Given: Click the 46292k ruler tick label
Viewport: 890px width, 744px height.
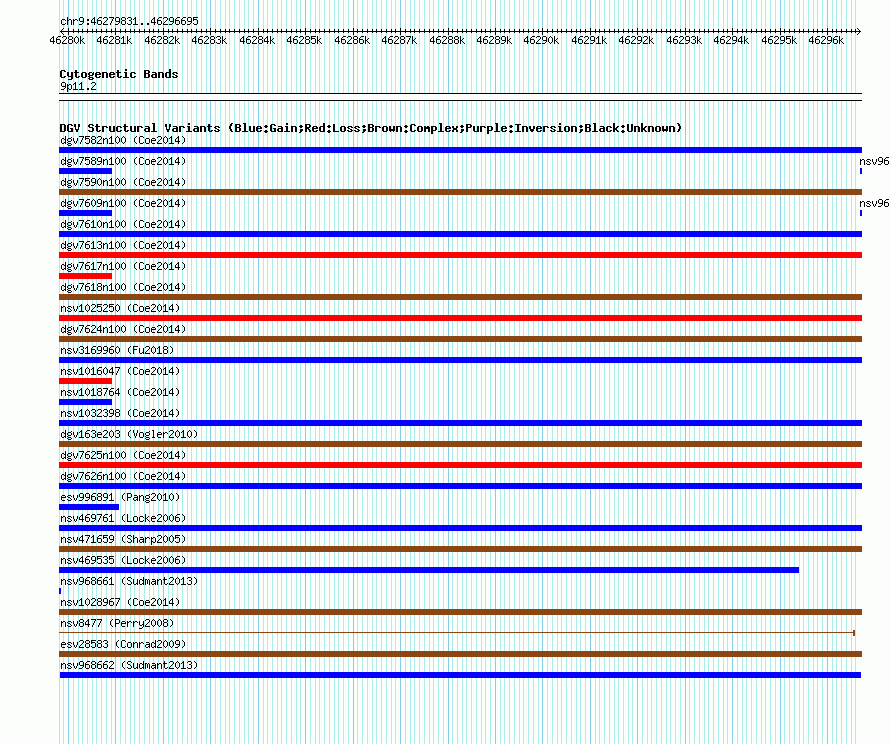Looking at the screenshot, I should (636, 40).
